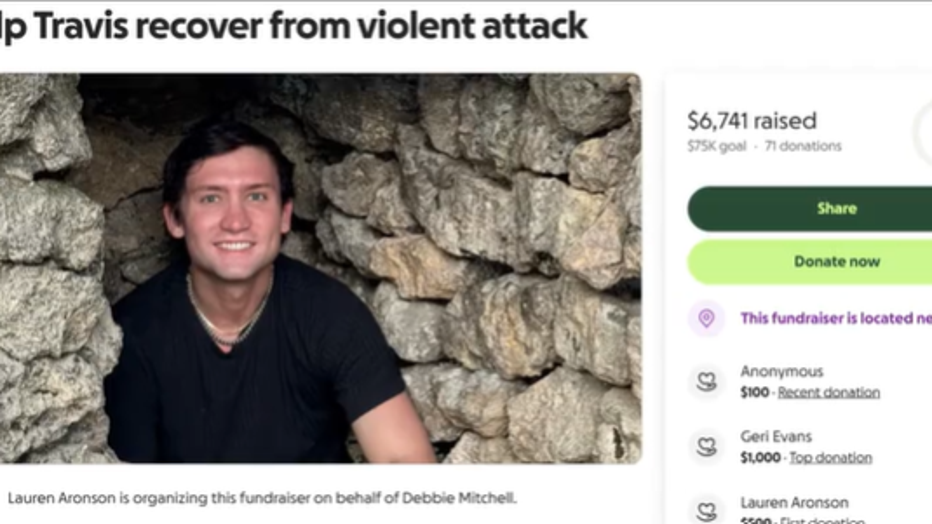Viewport: 932px width, 524px height.
Task: Open the Recent donation link
Action: tap(828, 392)
